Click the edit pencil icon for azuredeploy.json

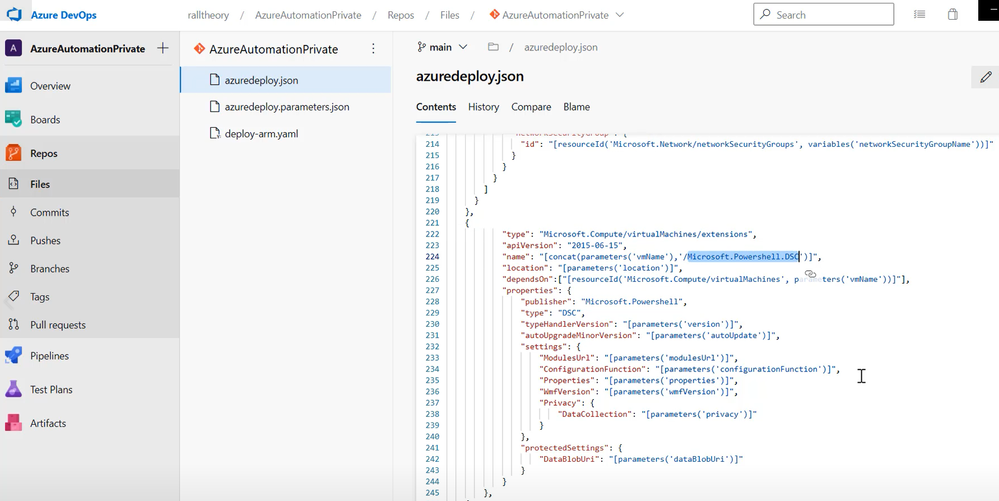click(x=986, y=77)
